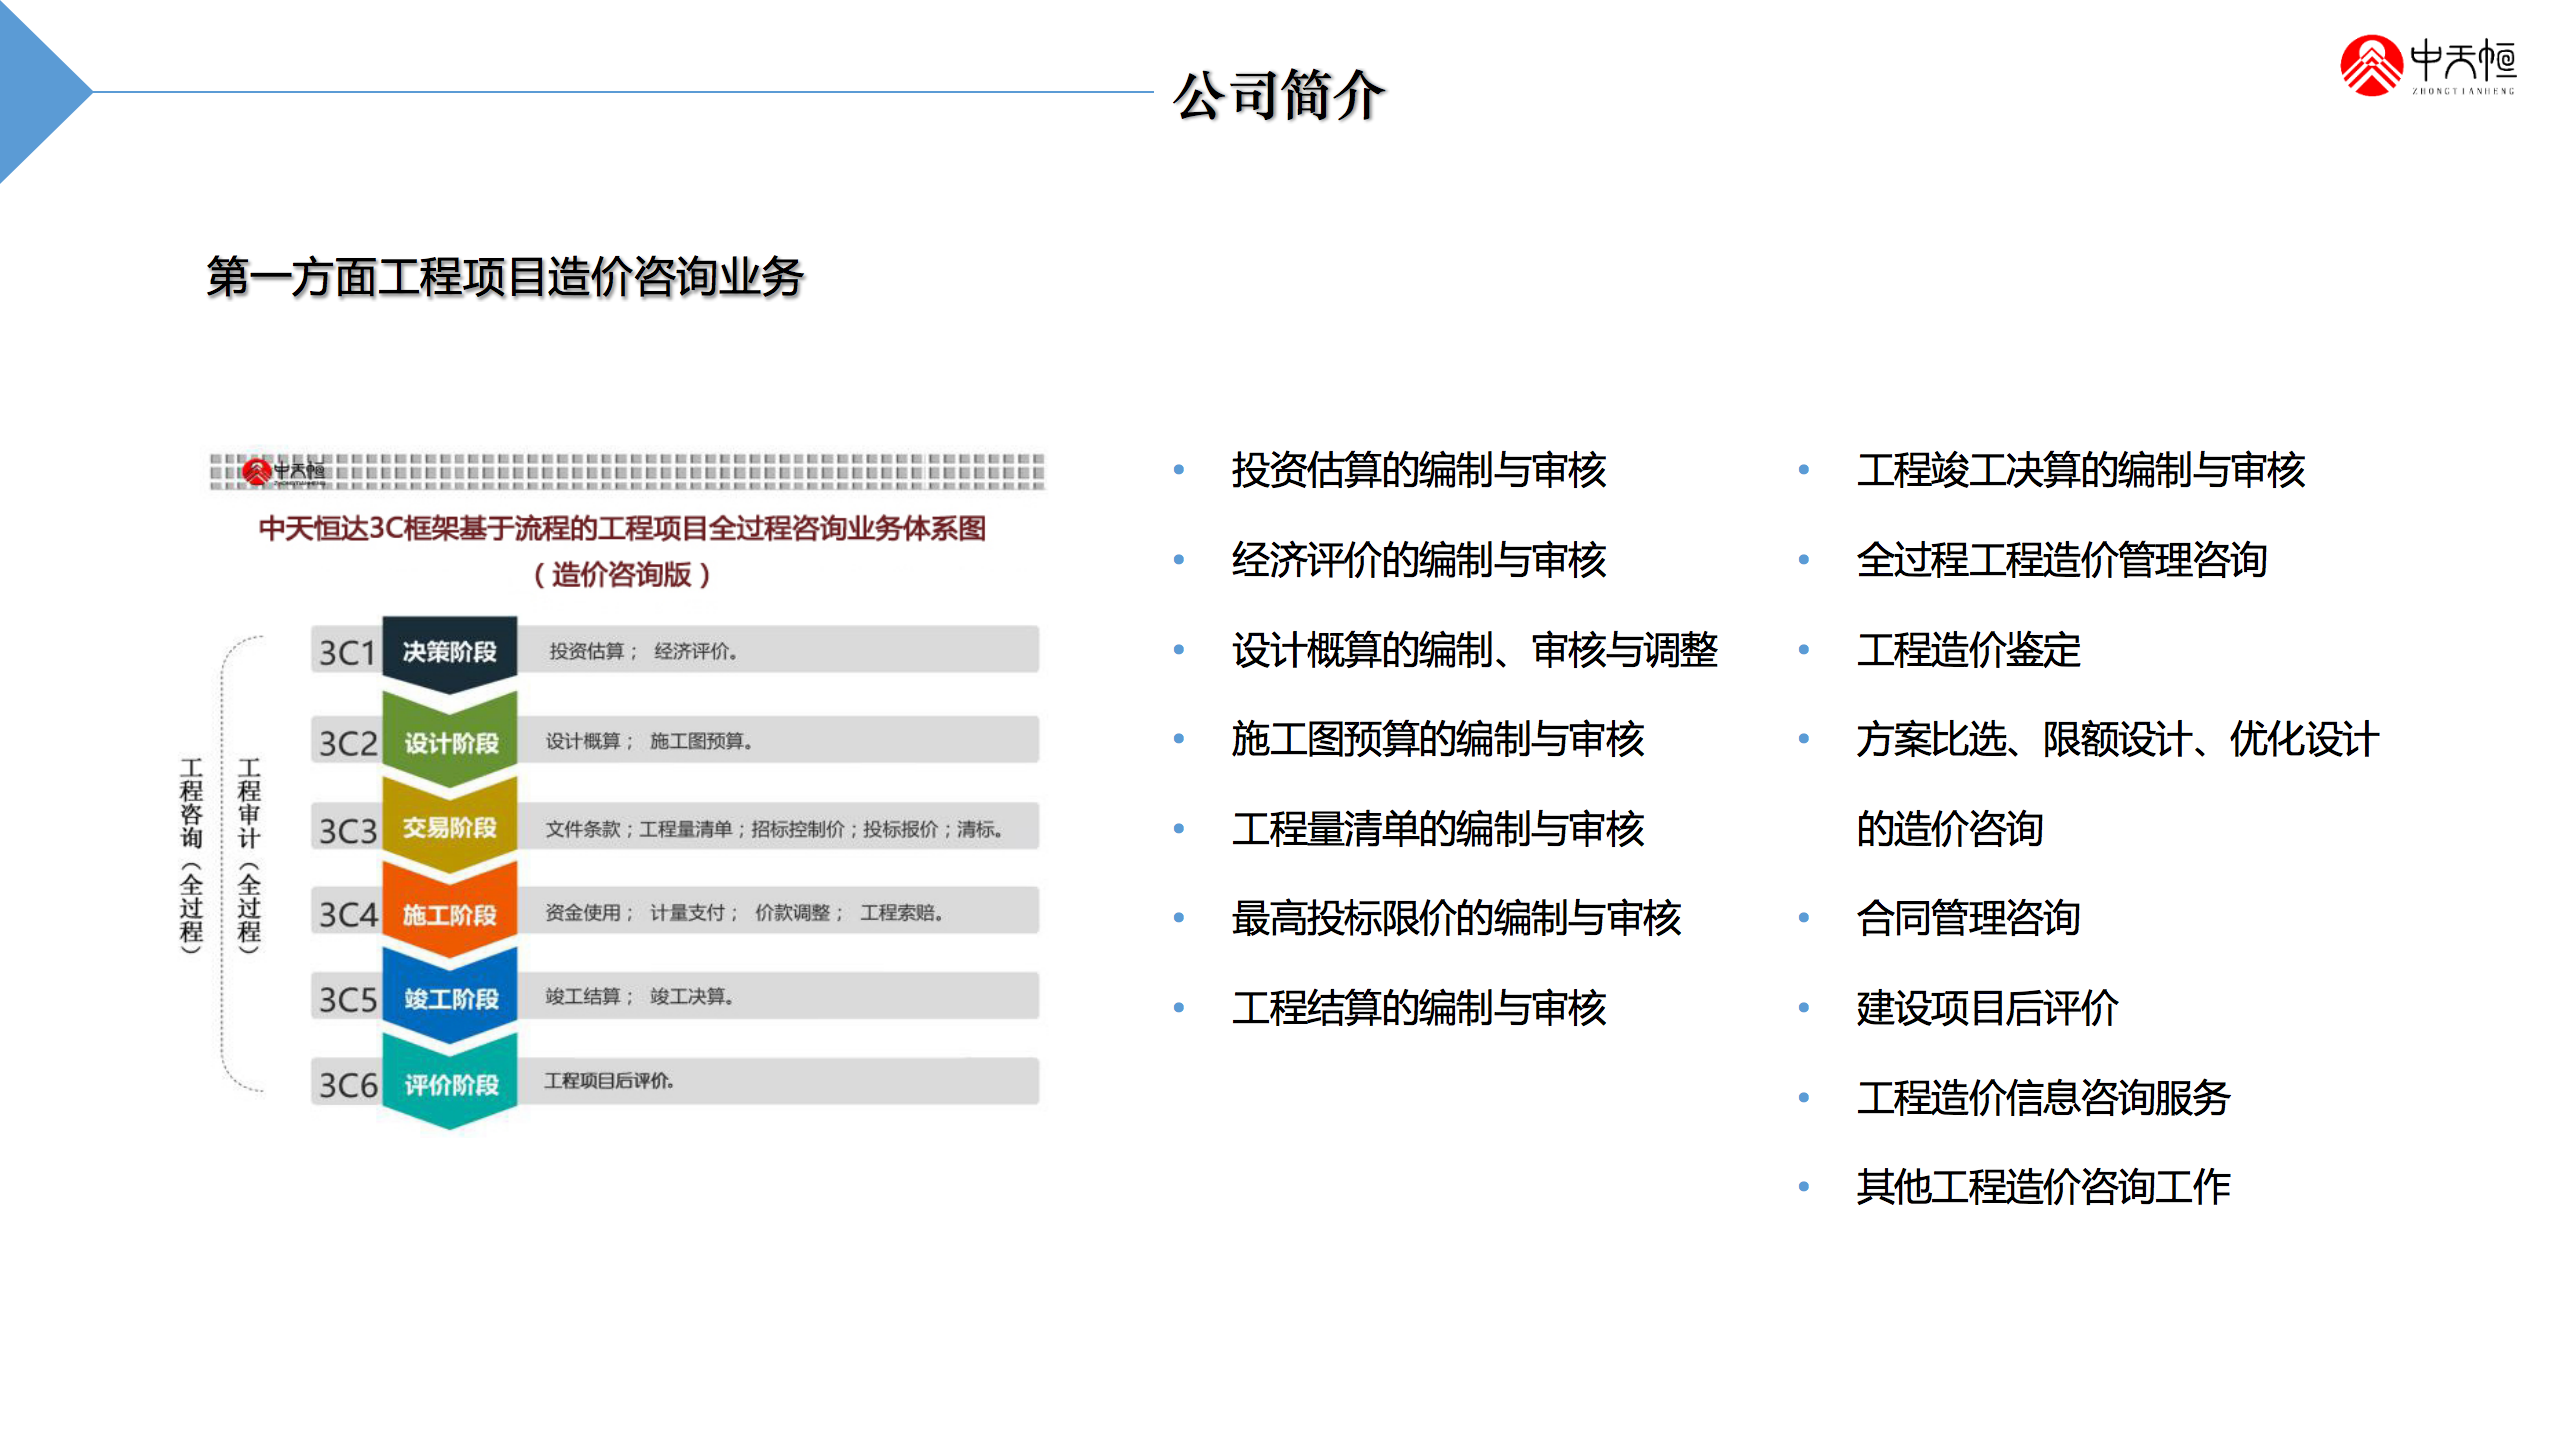The height and width of the screenshot is (1440, 2560).
Task: Select the dark 决策阶段 stage arrow
Action: pos(449,652)
